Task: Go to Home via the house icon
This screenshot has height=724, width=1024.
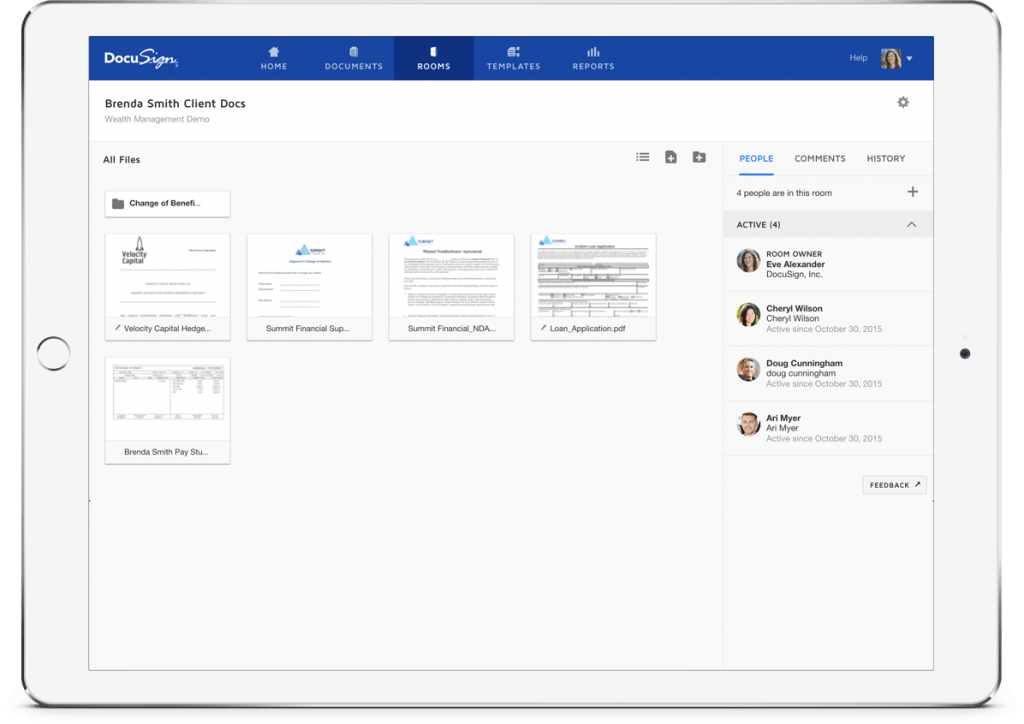Action: pos(273,59)
